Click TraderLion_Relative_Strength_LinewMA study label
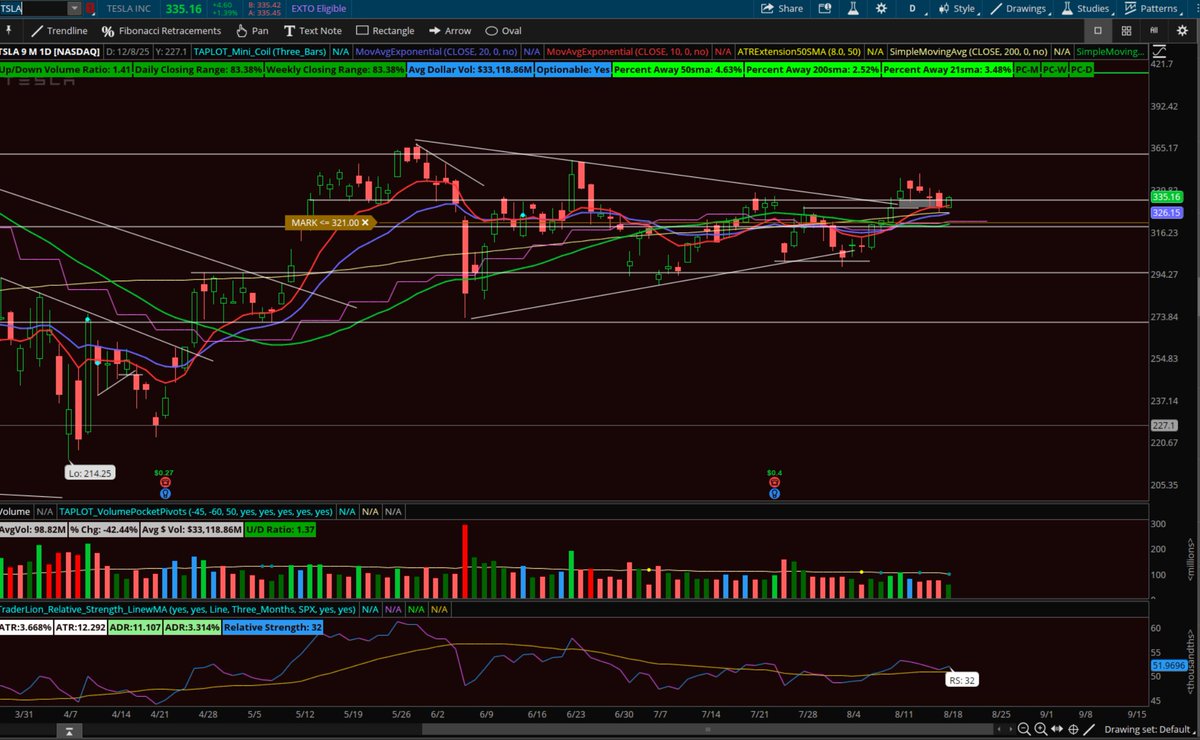Image resolution: width=1200 pixels, height=740 pixels. pyautogui.click(x=178, y=609)
